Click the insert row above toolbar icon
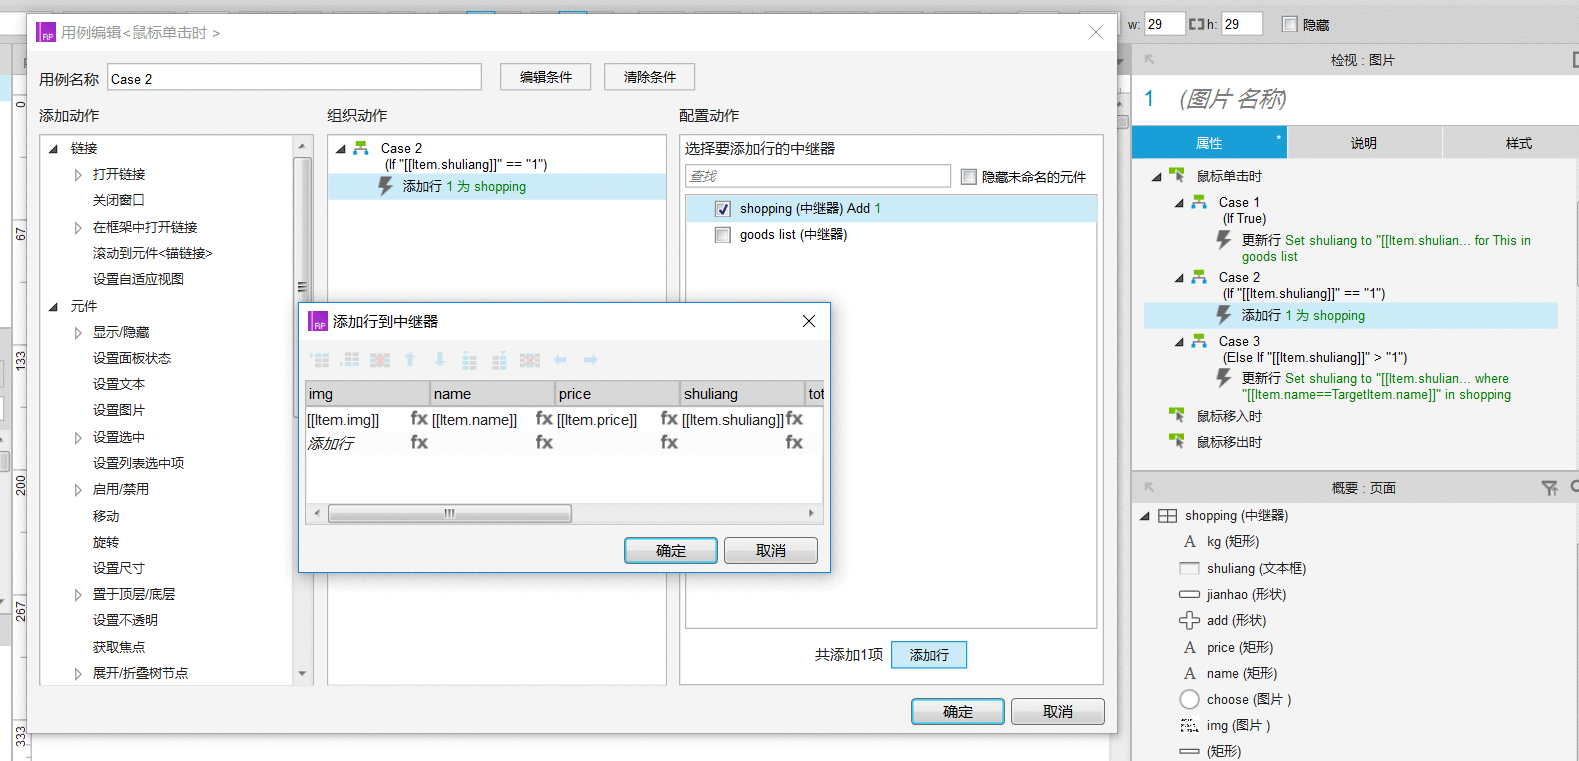 [x=319, y=360]
